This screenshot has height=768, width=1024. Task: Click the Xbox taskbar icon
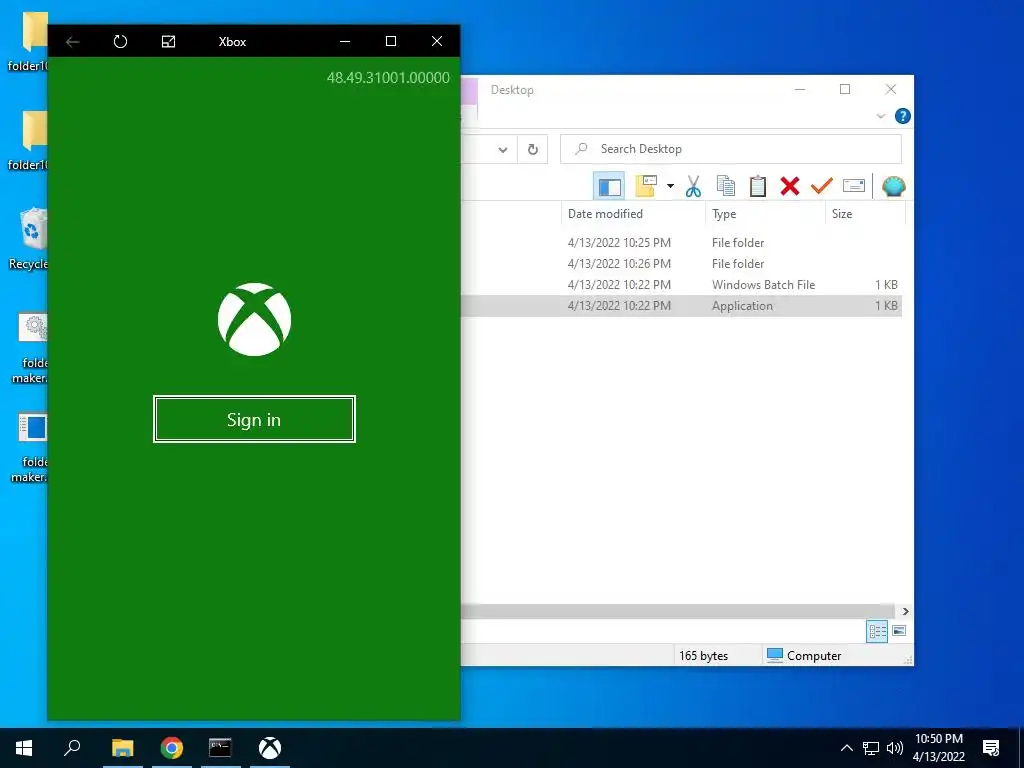click(x=270, y=748)
